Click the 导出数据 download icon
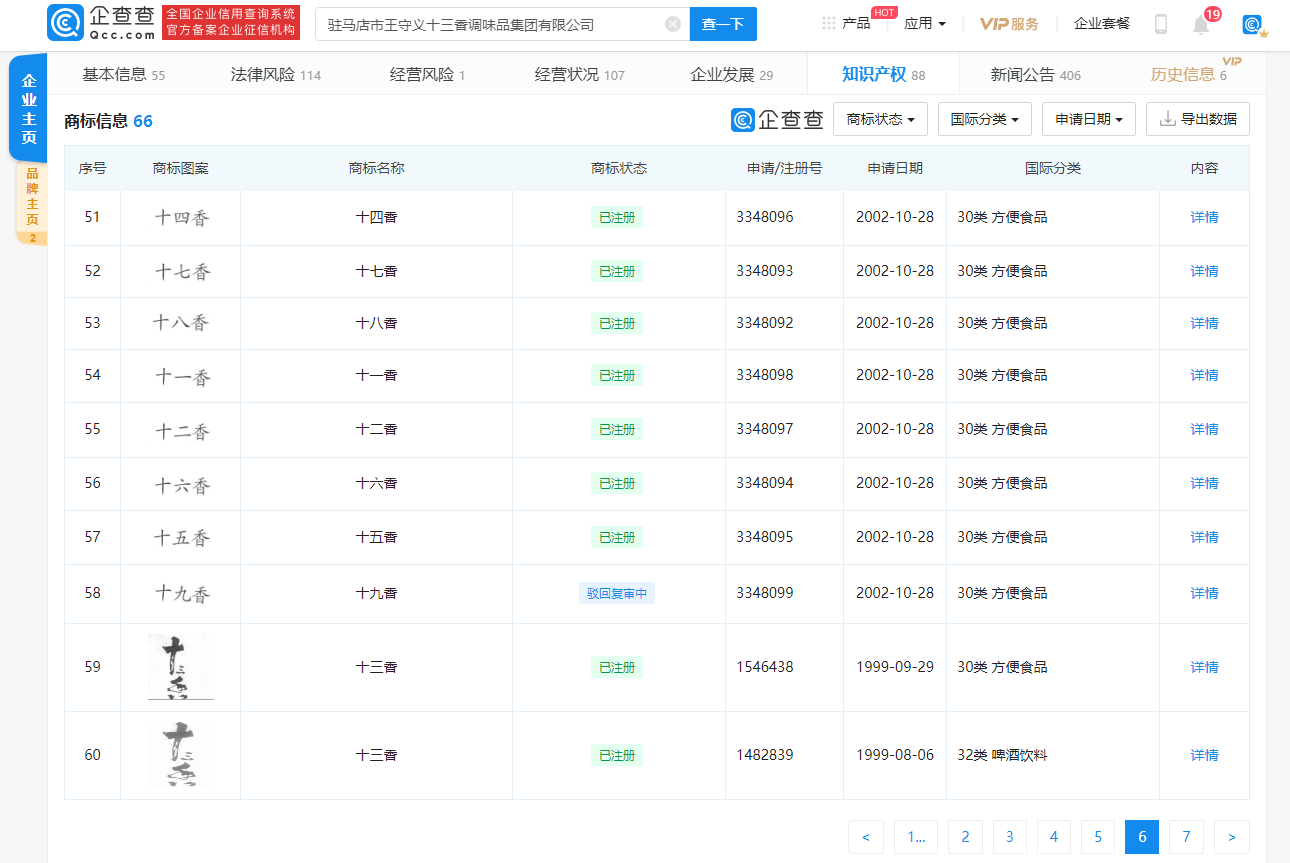1290x863 pixels. coord(1167,119)
